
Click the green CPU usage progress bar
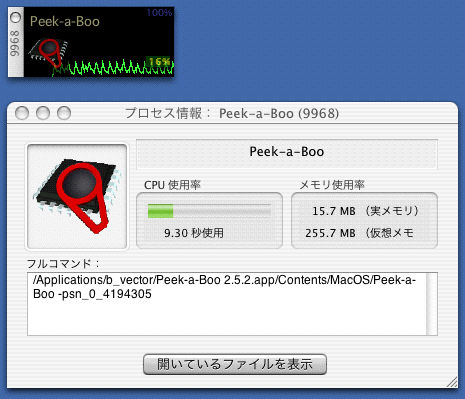[209, 211]
